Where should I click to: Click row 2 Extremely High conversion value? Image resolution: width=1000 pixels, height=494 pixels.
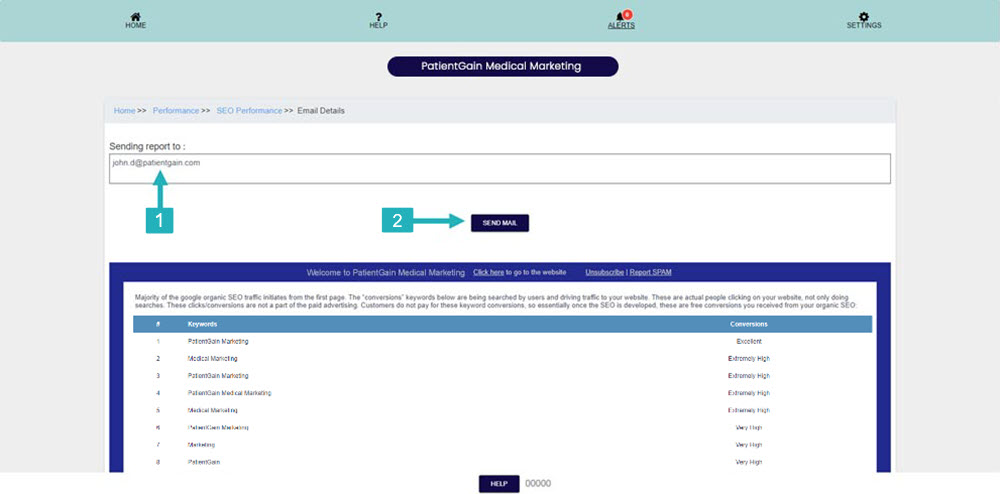point(749,359)
